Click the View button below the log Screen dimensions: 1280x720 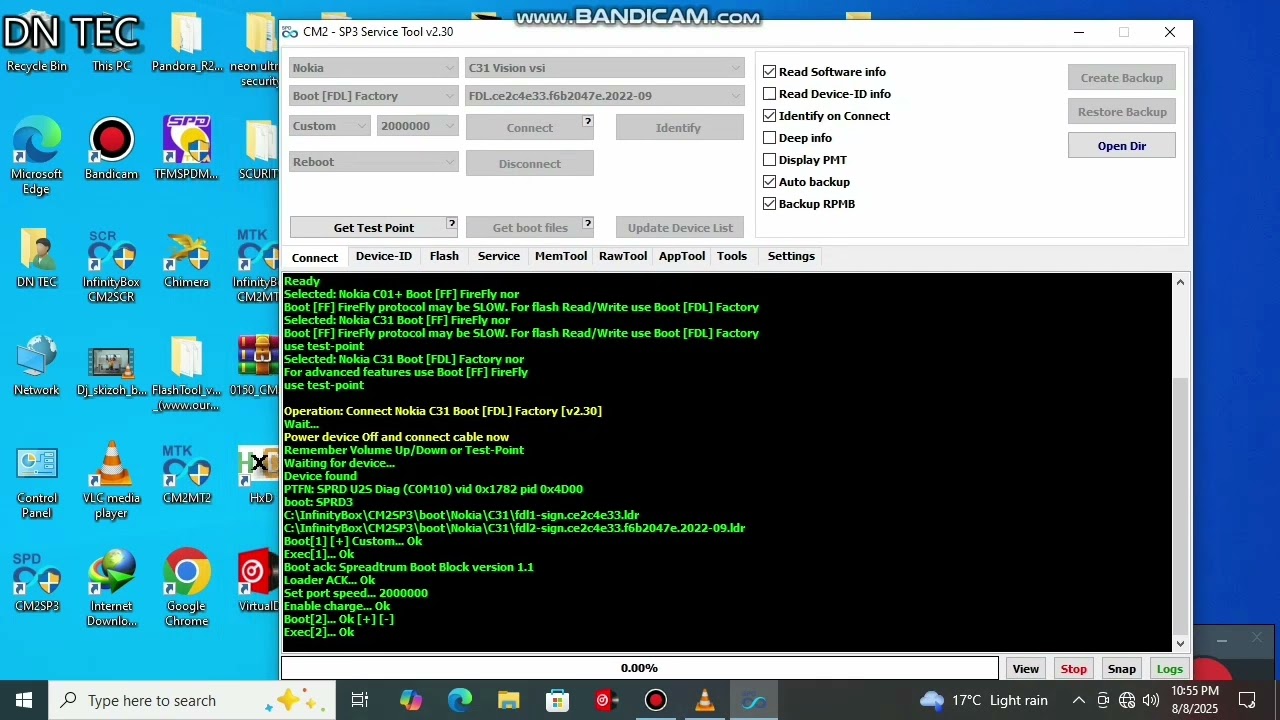pyautogui.click(x=1026, y=668)
